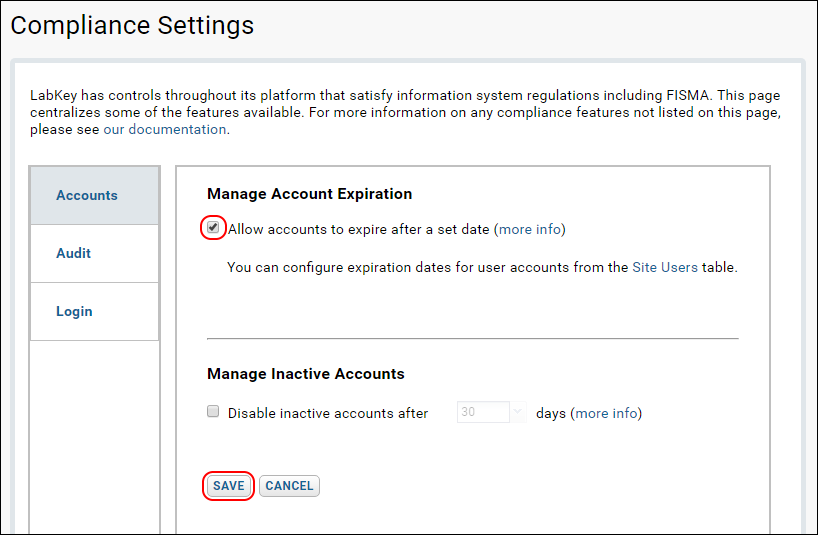Cancel the compliance settings changes
The image size is (818, 535).
[290, 486]
